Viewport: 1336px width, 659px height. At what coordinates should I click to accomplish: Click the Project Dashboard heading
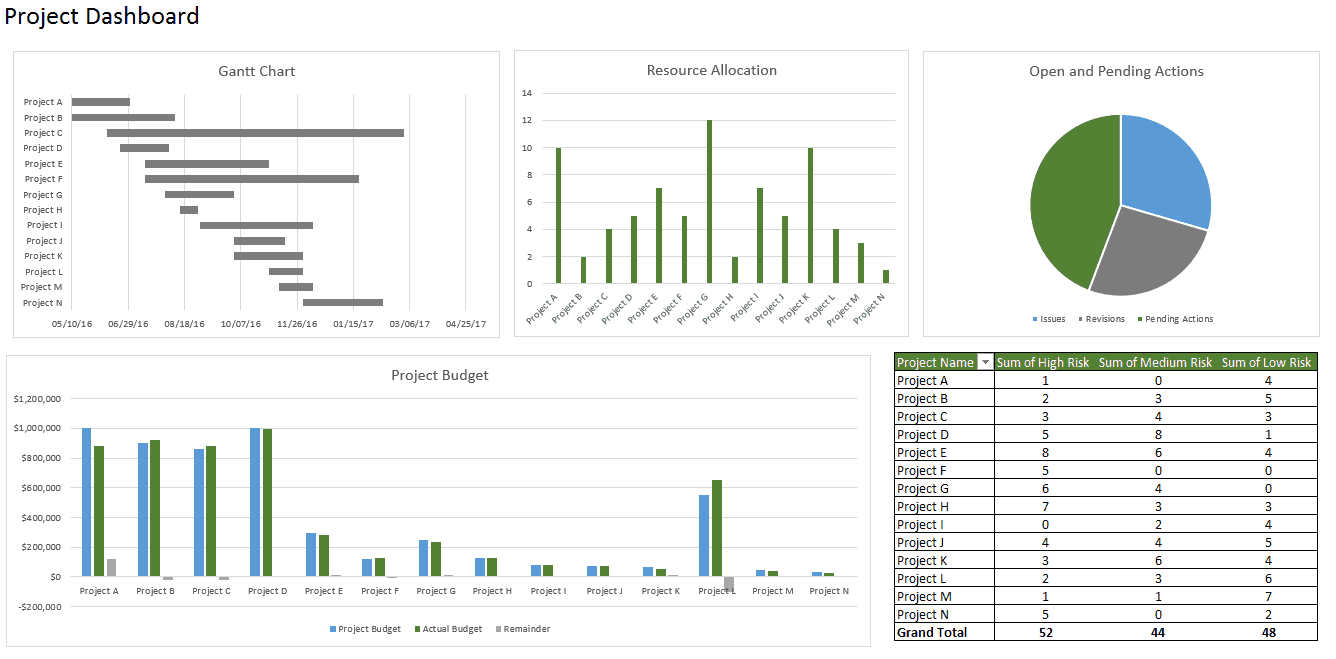104,16
